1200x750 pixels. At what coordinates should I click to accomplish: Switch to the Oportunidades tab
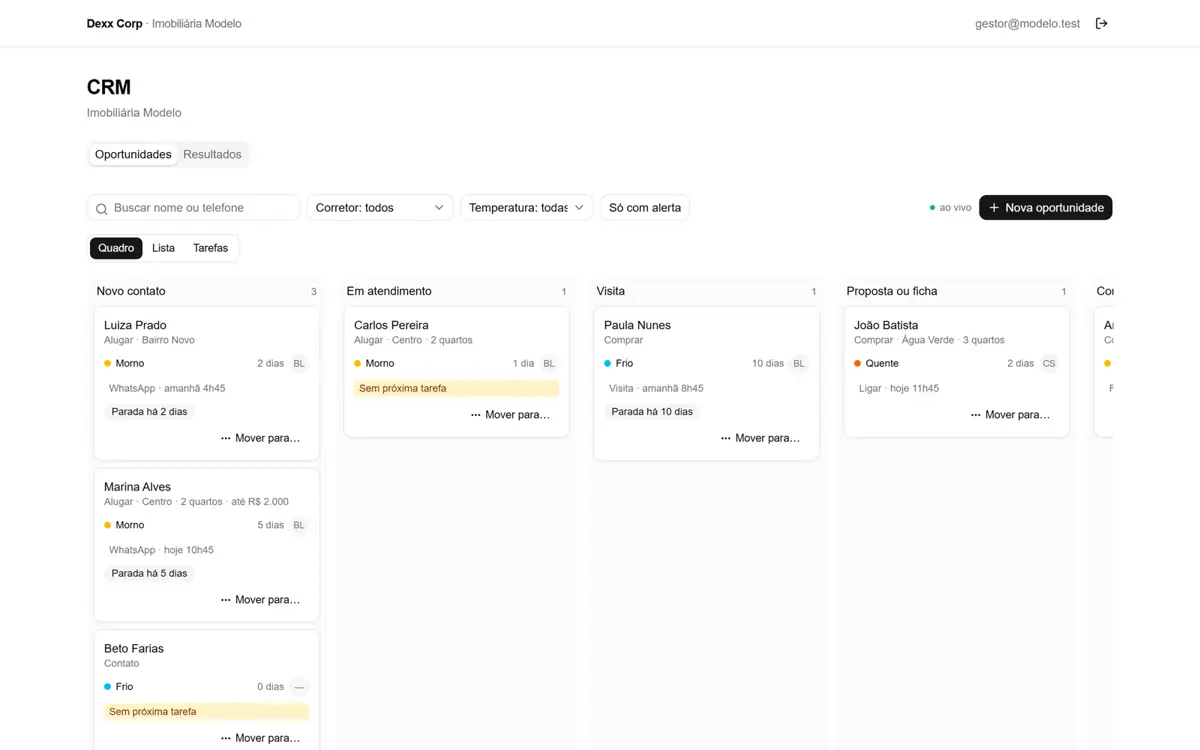pyautogui.click(x=133, y=154)
